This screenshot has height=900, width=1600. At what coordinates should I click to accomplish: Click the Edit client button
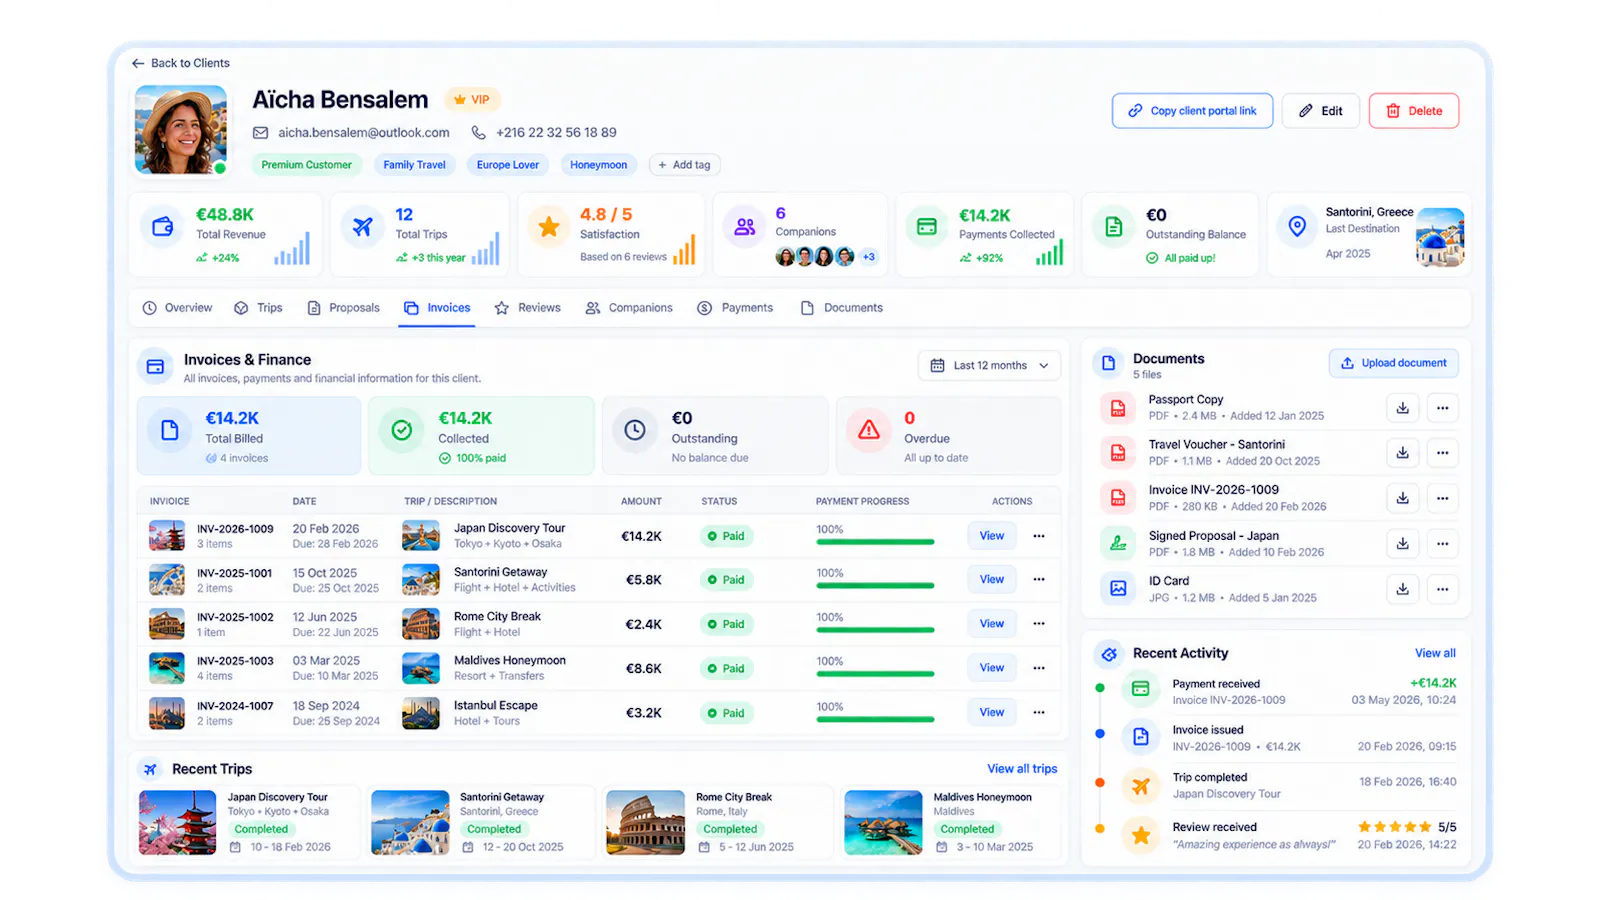click(1321, 111)
